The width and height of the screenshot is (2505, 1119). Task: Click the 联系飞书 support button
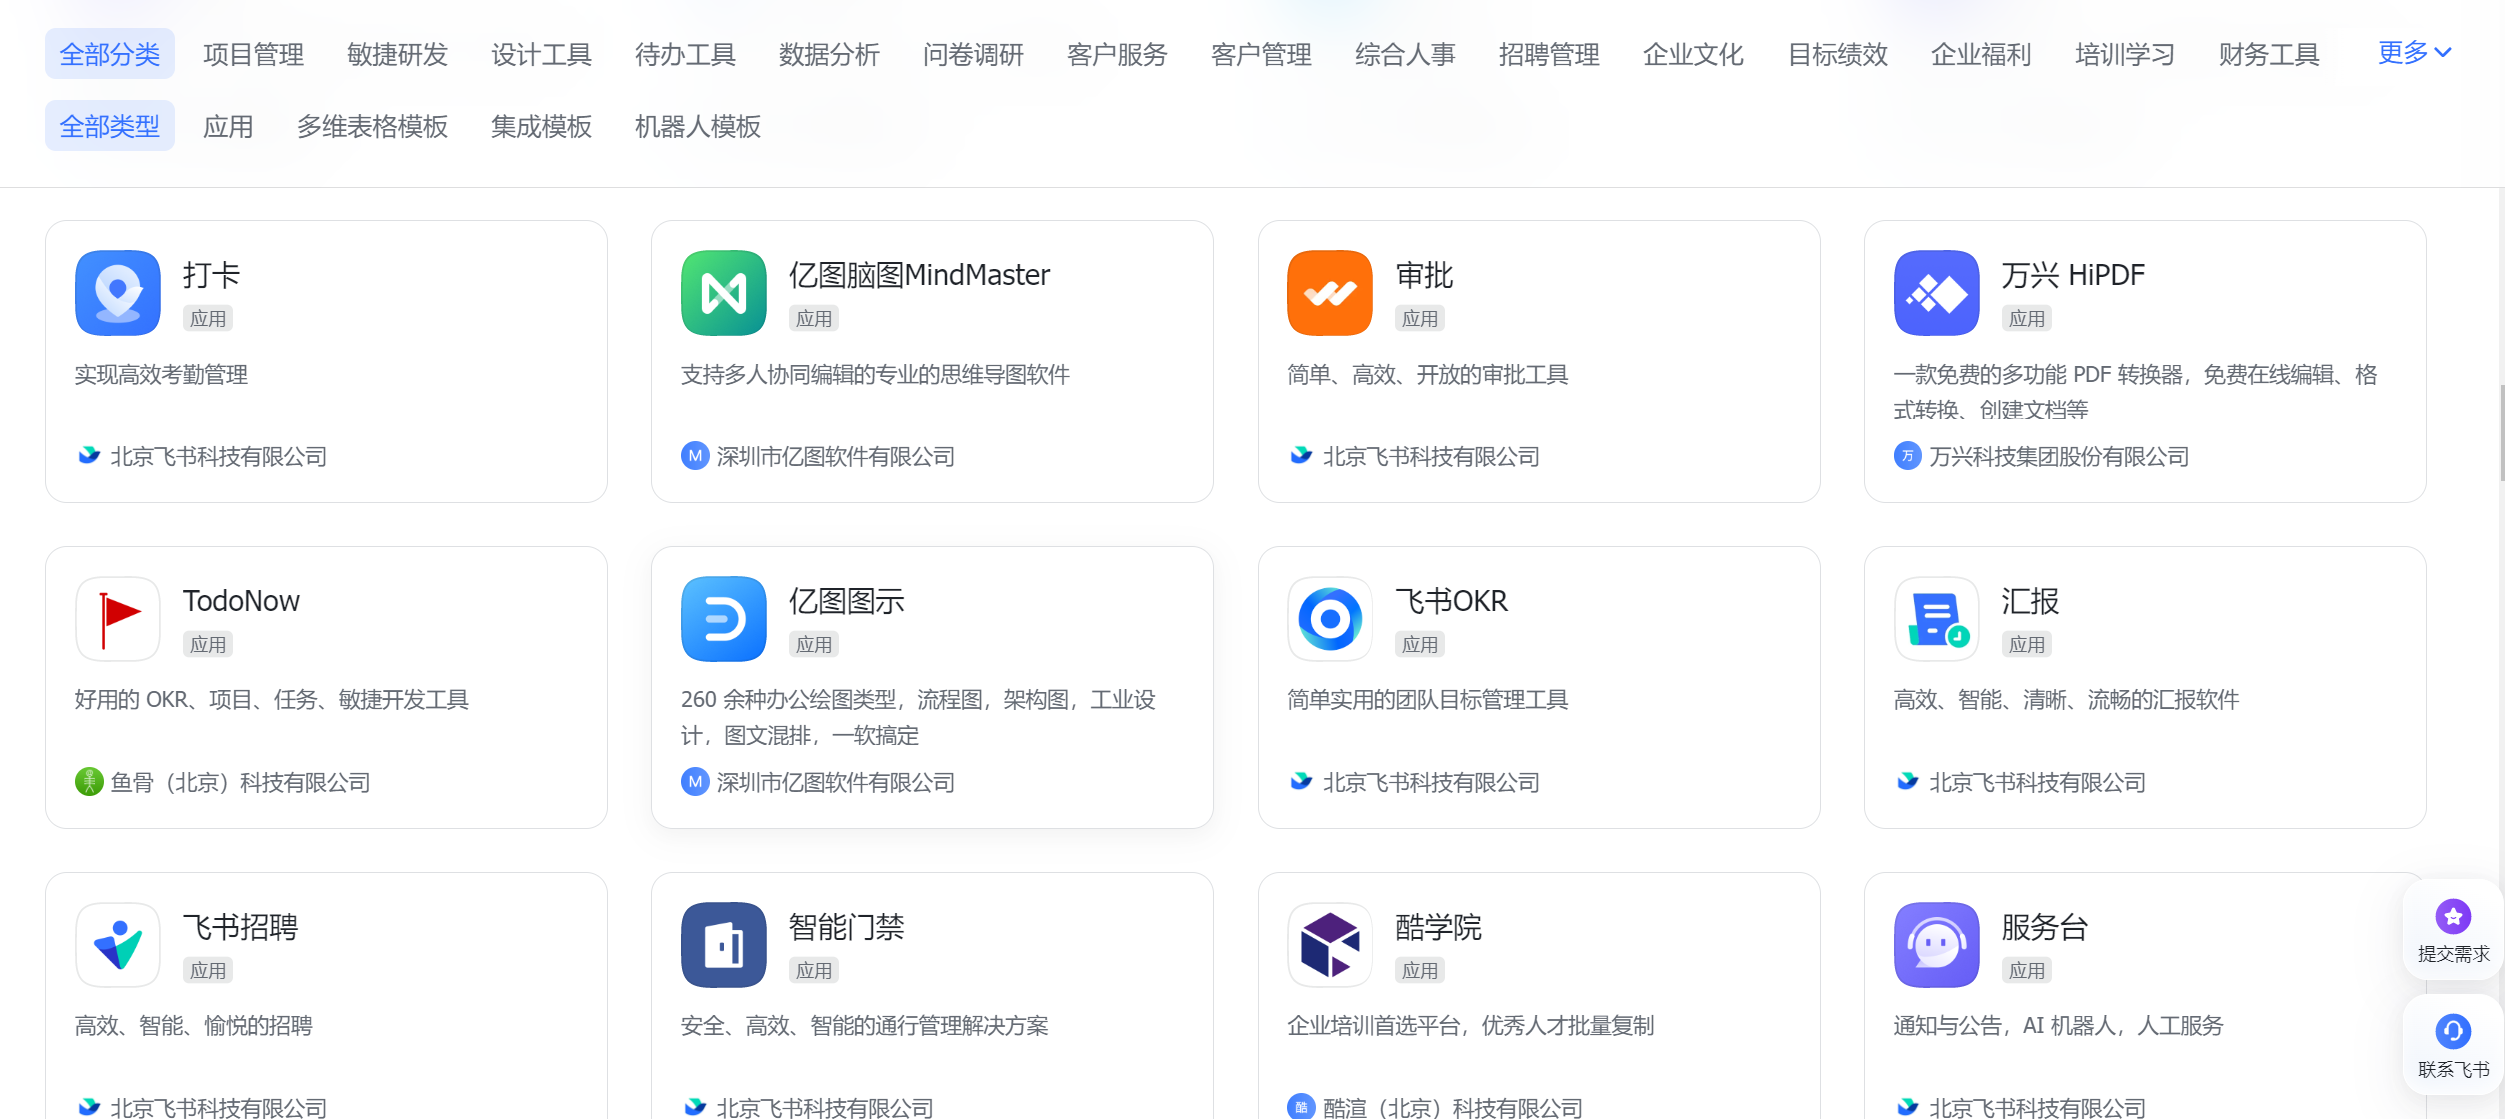pyautogui.click(x=2453, y=1046)
